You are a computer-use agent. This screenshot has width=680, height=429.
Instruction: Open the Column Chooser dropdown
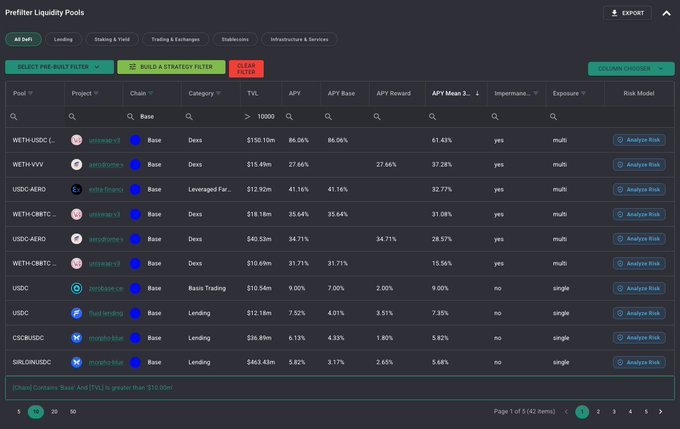[x=631, y=69]
